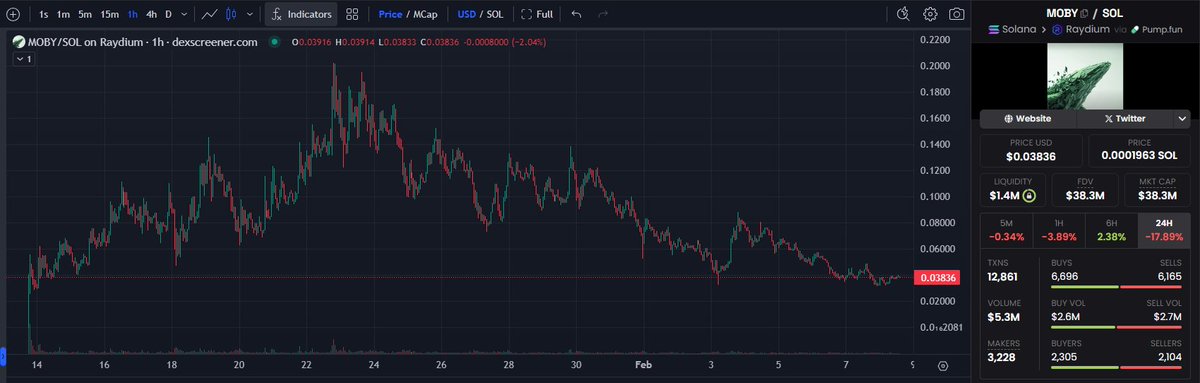Select the 6H stats tab
The height and width of the screenshot is (383, 1200).
pyautogui.click(x=1111, y=230)
